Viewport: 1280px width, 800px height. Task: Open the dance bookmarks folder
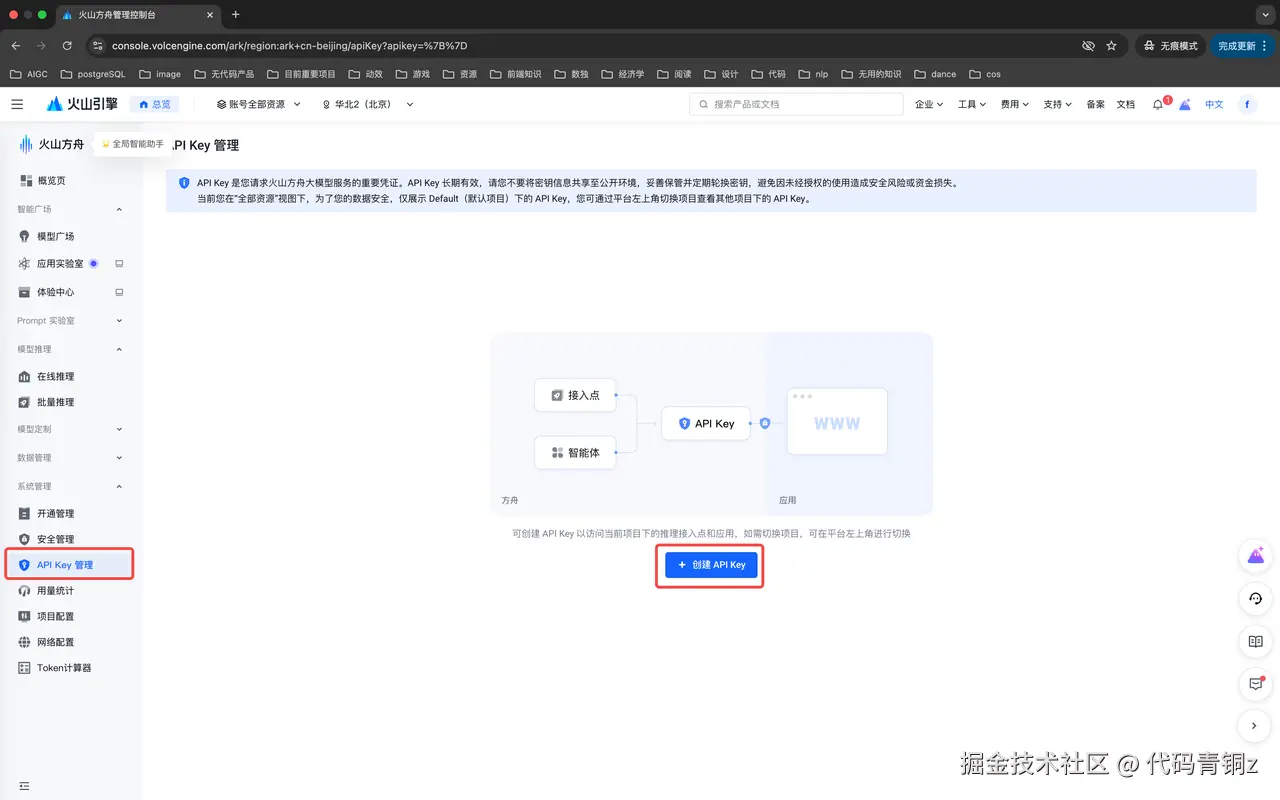pyautogui.click(x=935, y=74)
